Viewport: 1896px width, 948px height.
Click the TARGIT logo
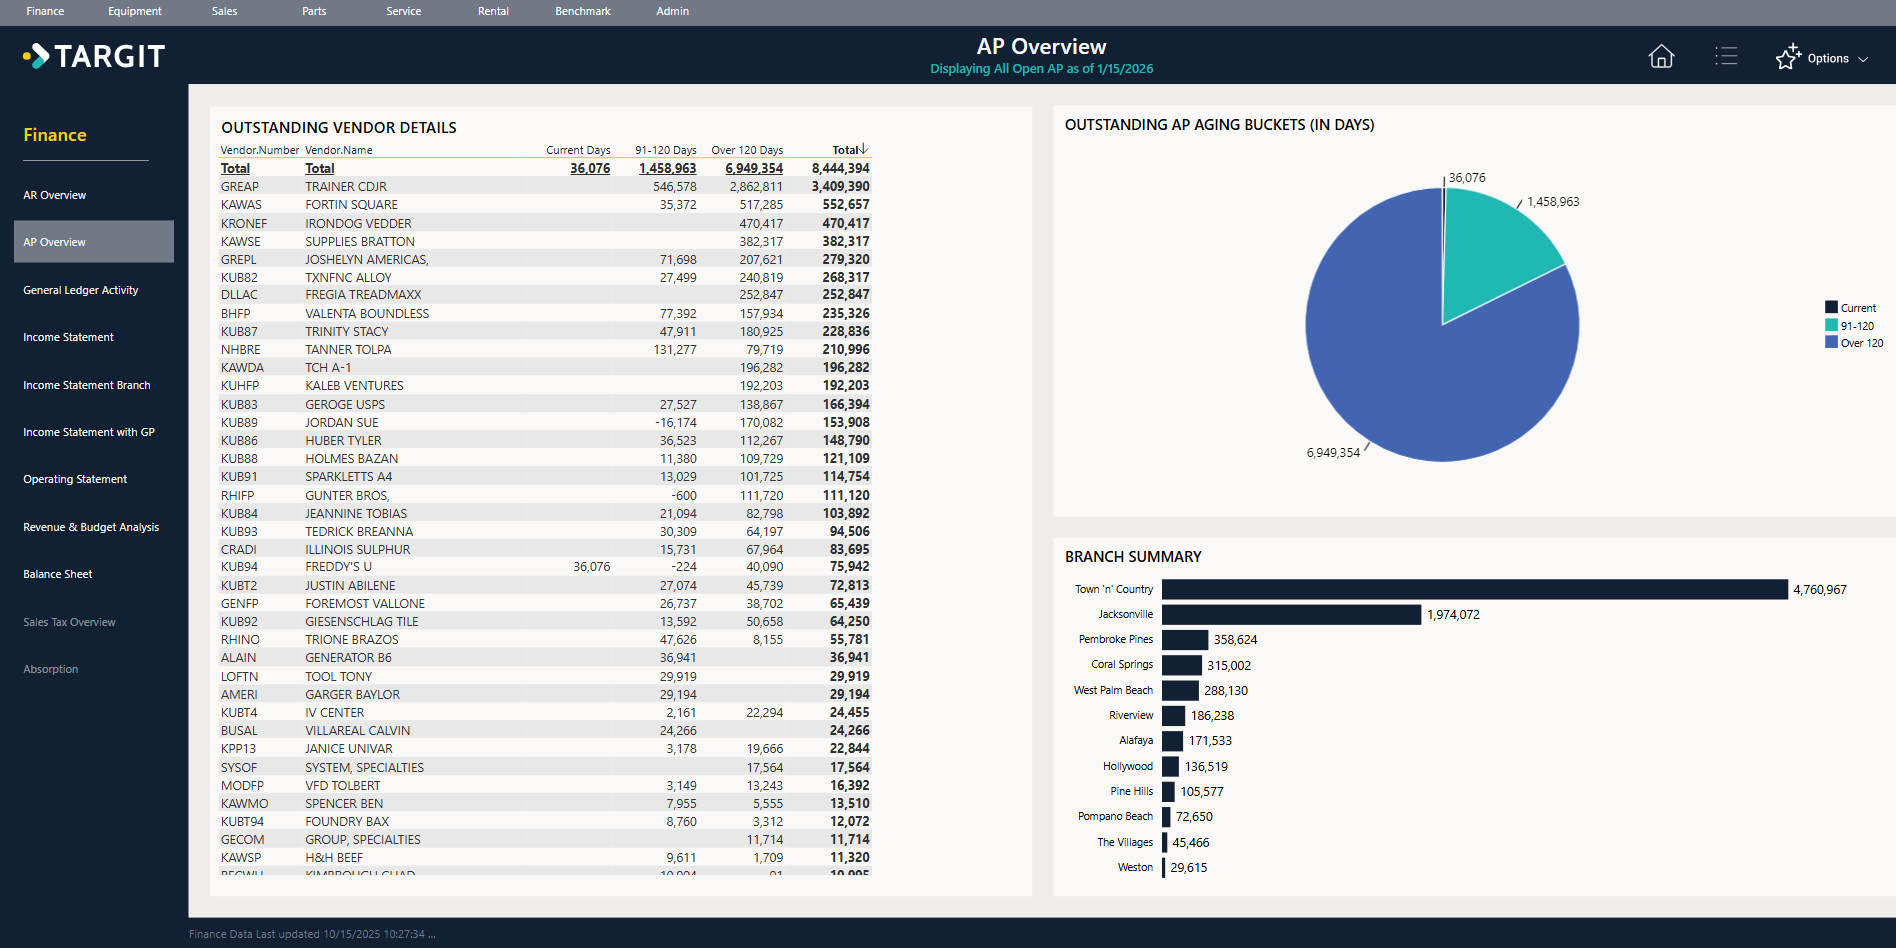pyautogui.click(x=95, y=56)
